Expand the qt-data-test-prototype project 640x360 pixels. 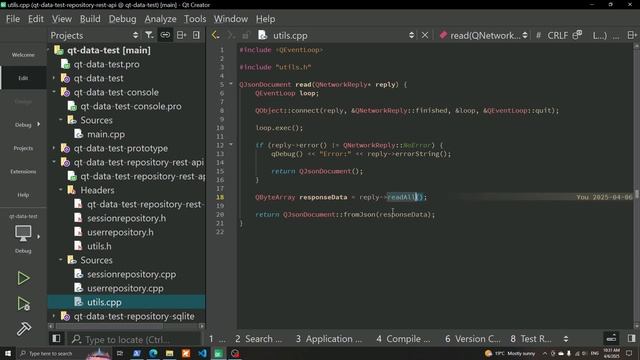point(54,148)
